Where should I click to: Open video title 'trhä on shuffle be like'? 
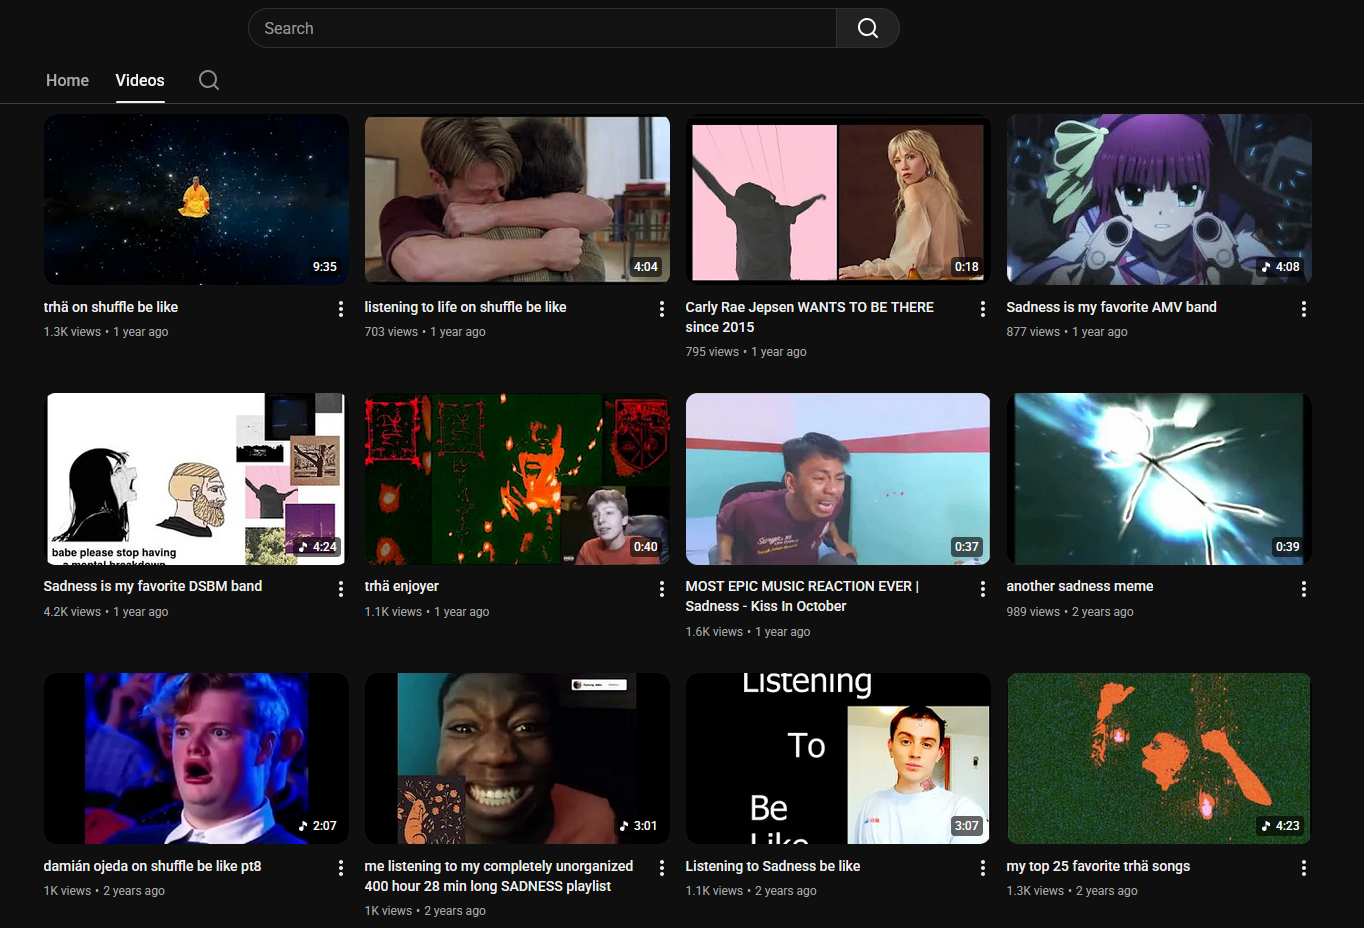111,307
